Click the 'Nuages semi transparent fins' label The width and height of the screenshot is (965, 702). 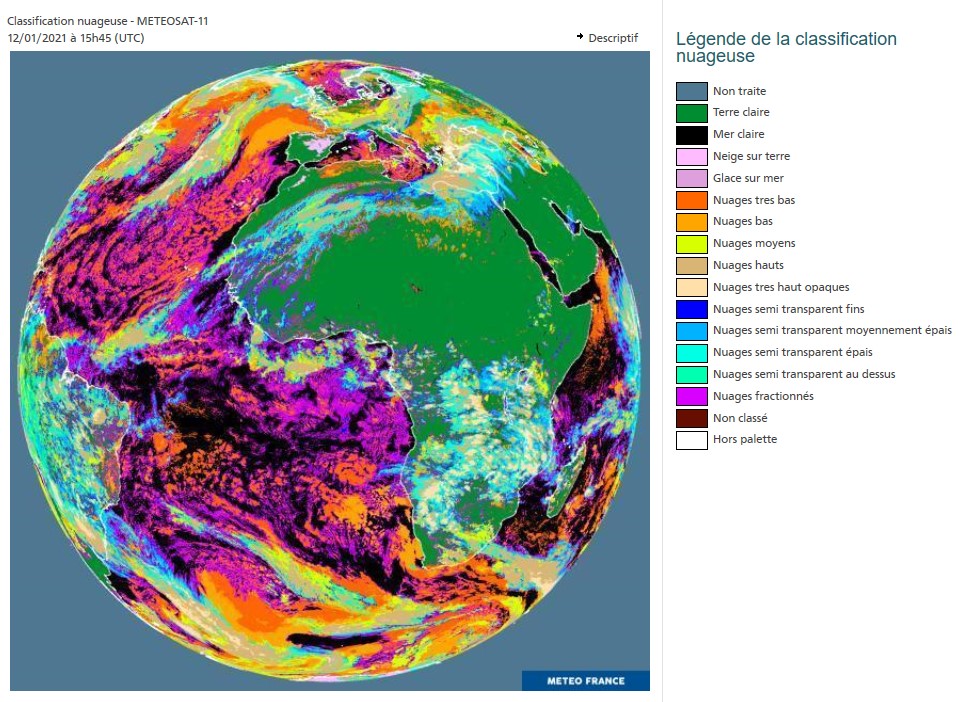point(788,309)
